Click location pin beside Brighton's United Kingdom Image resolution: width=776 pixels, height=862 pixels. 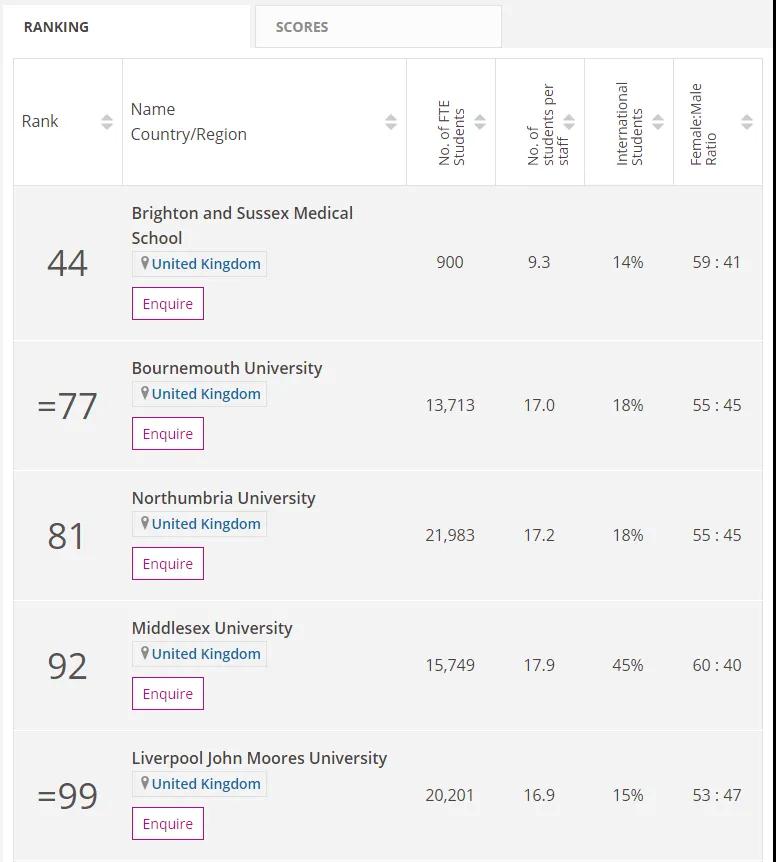145,263
